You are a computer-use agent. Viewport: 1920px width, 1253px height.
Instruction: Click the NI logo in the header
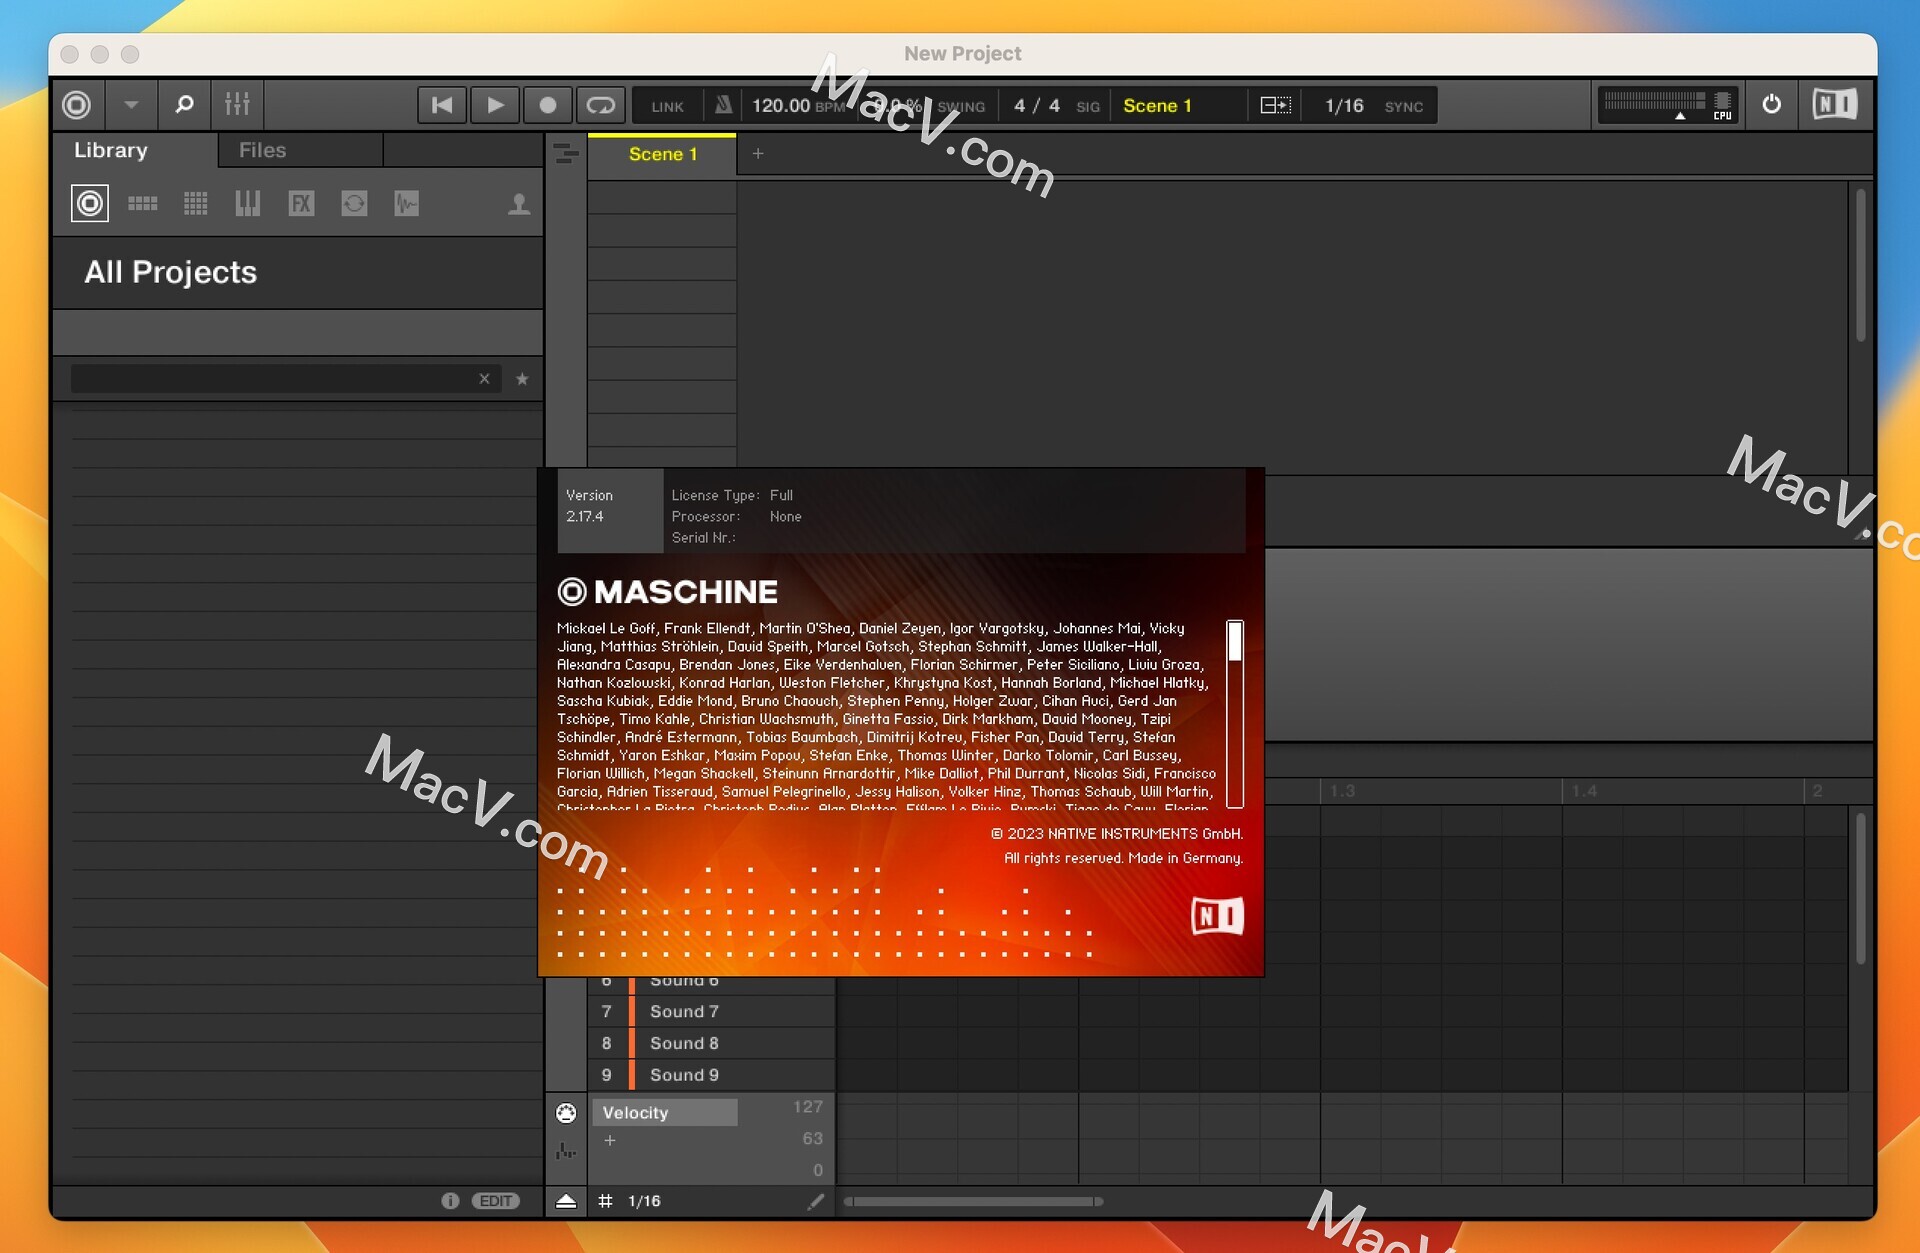[1835, 104]
